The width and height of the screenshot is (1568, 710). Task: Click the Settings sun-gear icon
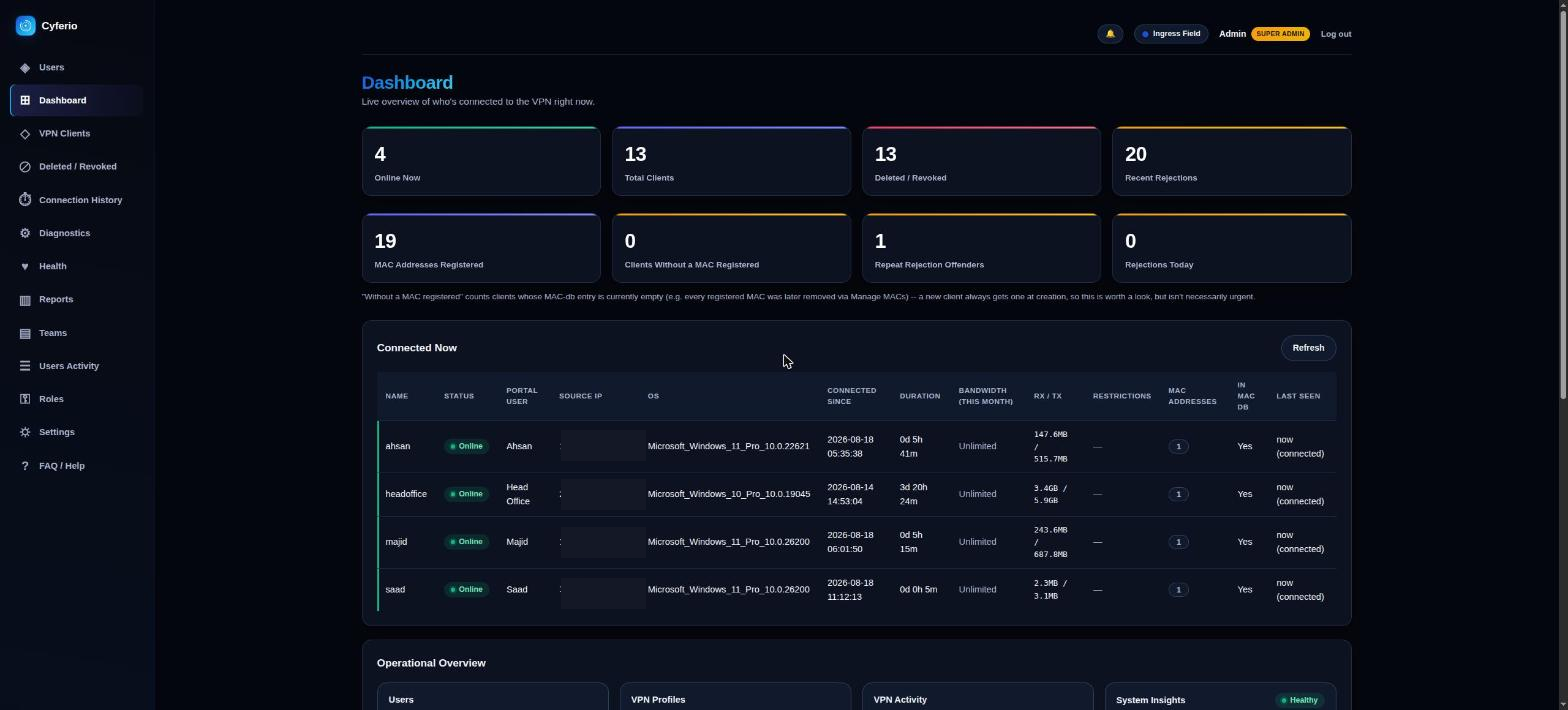point(25,432)
